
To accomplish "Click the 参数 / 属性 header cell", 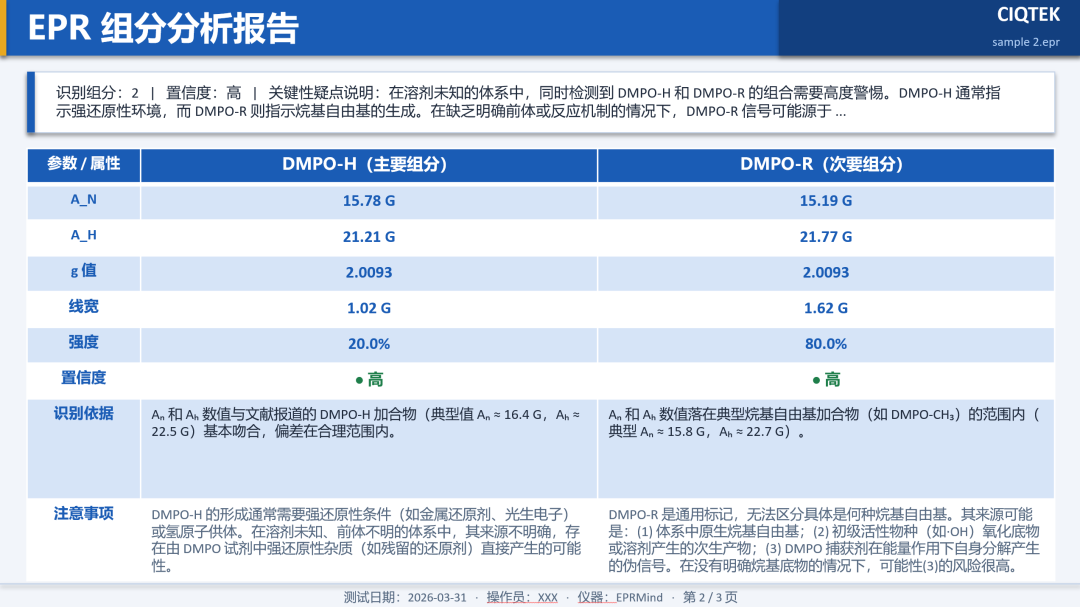I will pyautogui.click(x=84, y=165).
